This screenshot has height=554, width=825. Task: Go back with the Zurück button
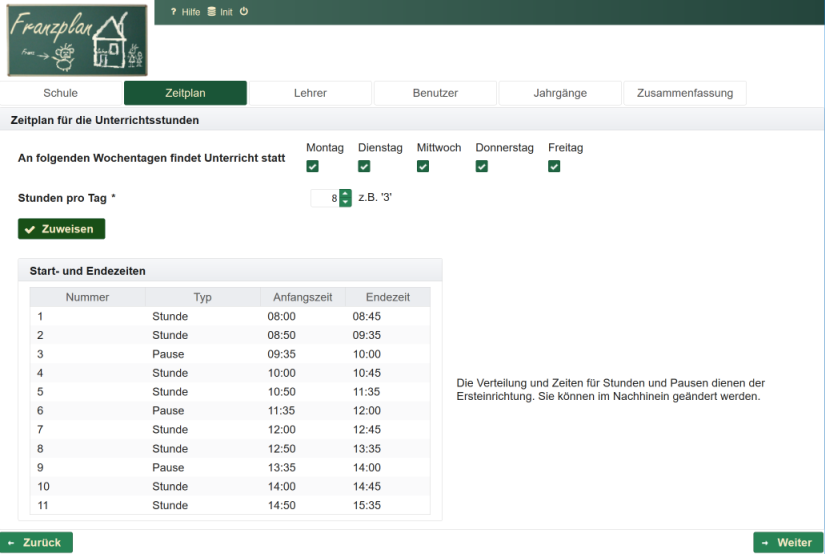36,542
